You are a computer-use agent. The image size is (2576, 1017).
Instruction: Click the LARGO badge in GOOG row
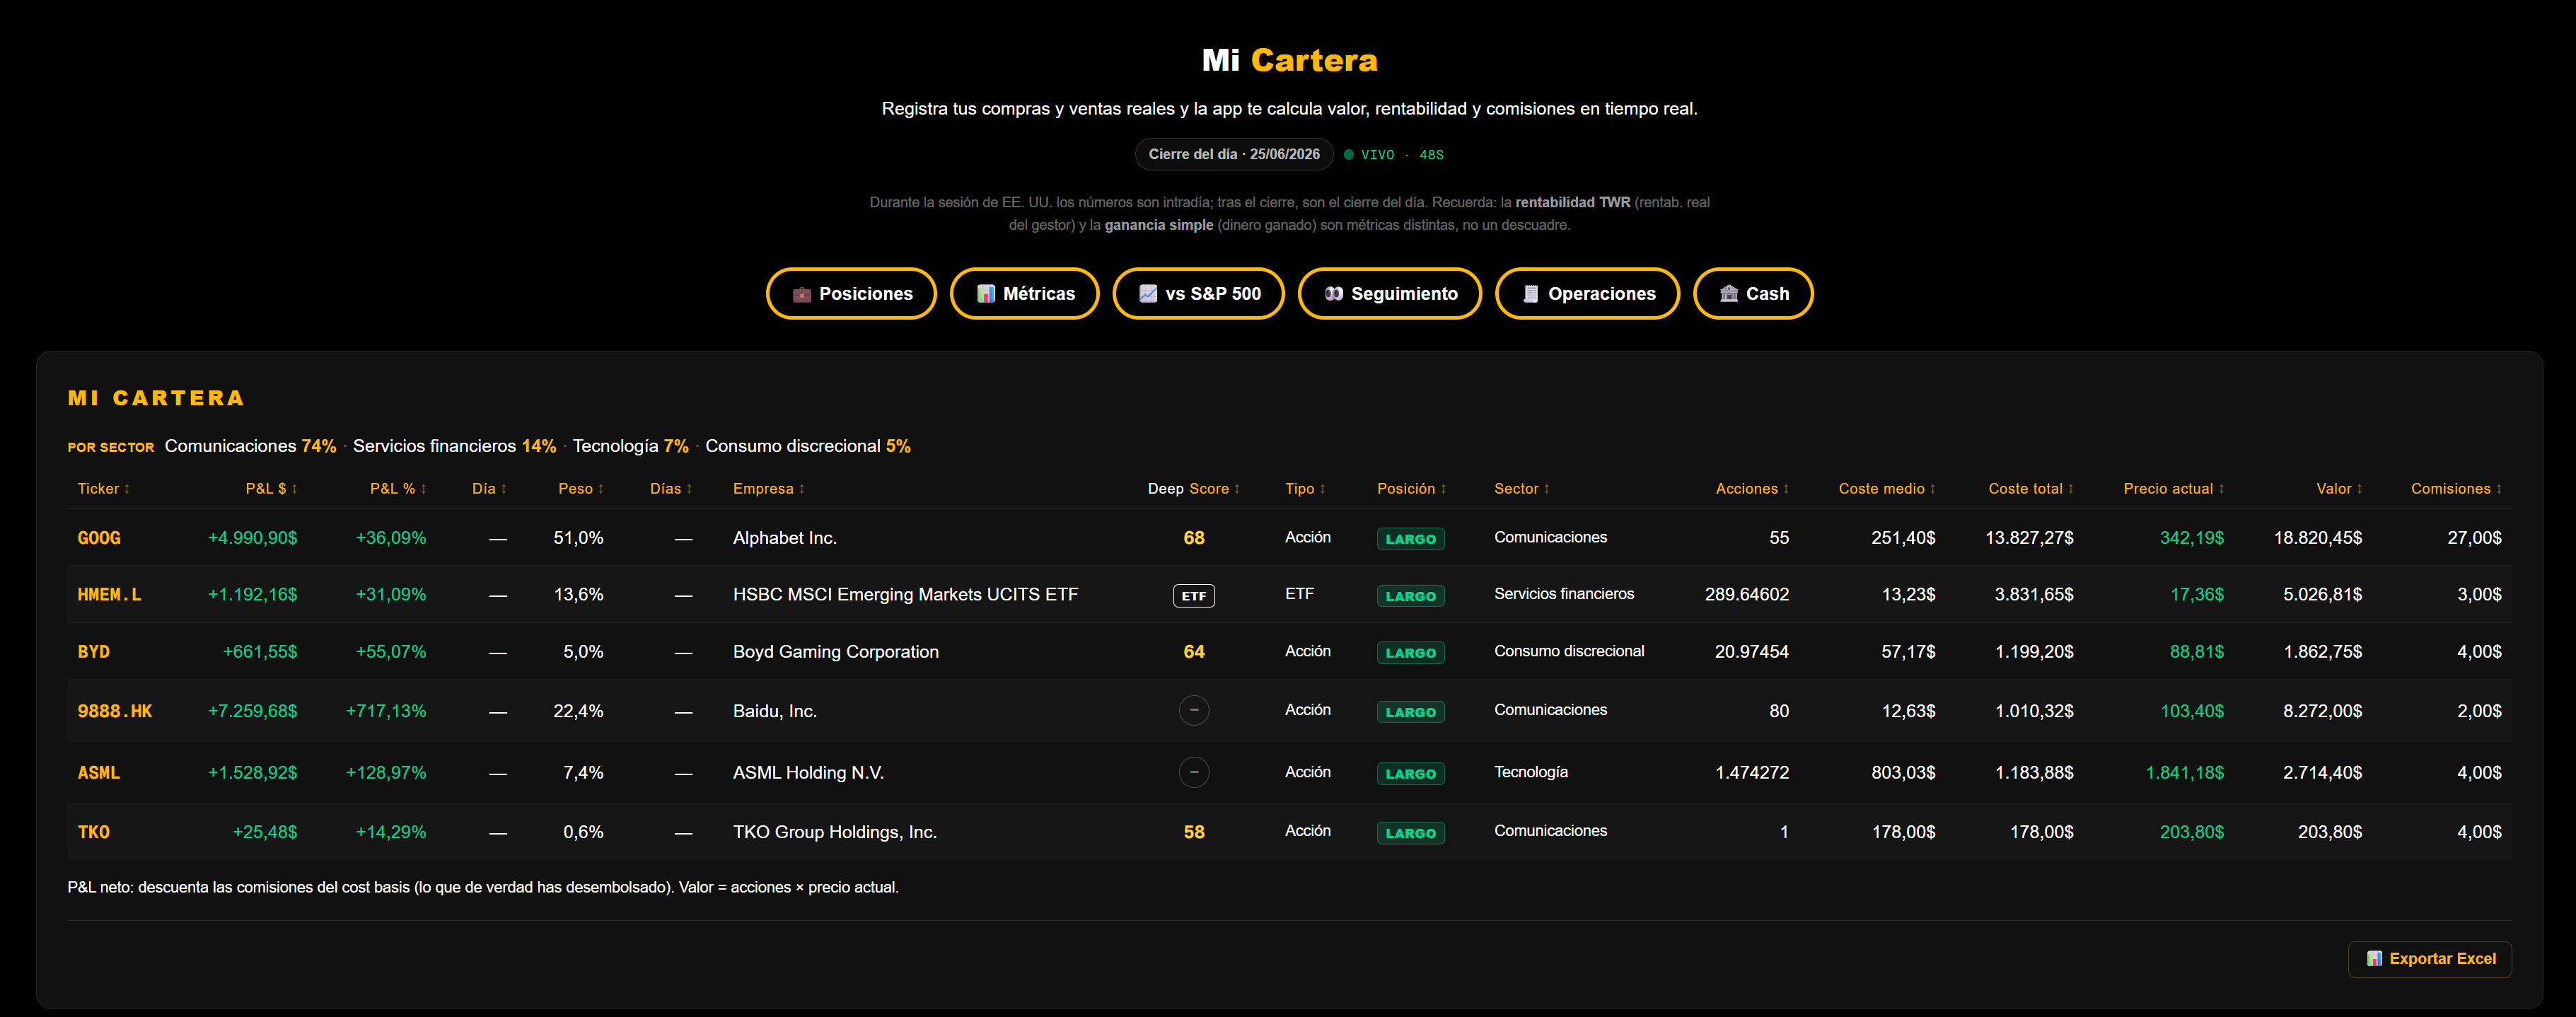[x=1411, y=539]
